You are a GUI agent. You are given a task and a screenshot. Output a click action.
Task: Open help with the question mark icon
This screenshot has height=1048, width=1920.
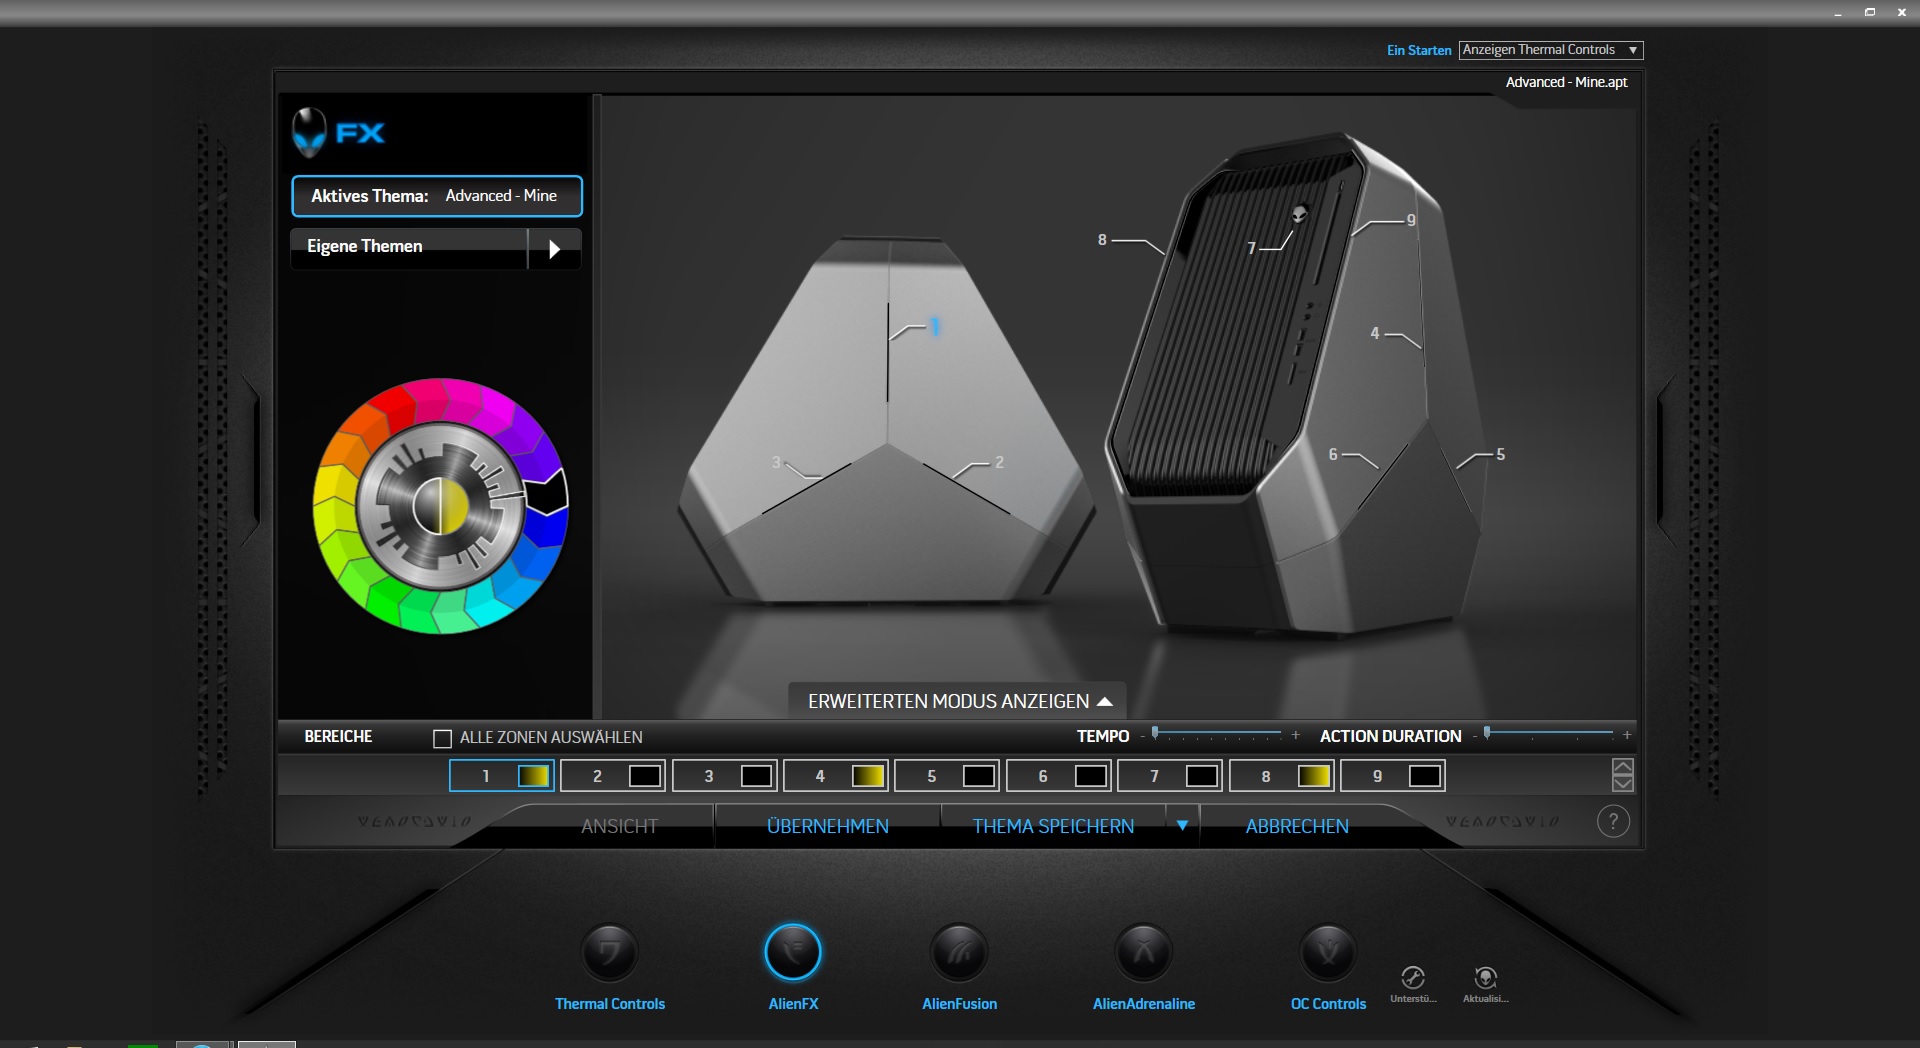1612,822
